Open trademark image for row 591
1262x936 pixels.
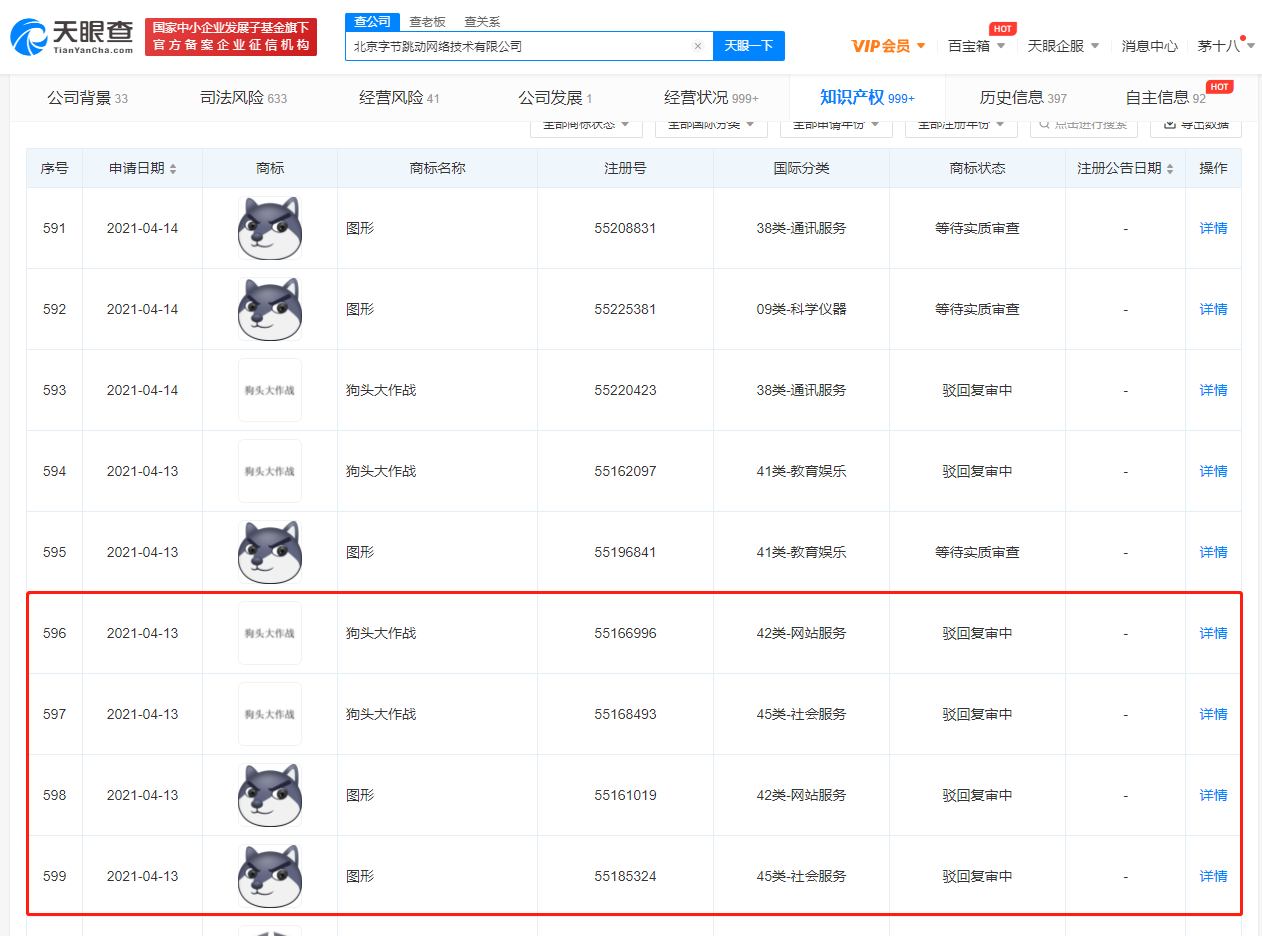click(x=270, y=228)
